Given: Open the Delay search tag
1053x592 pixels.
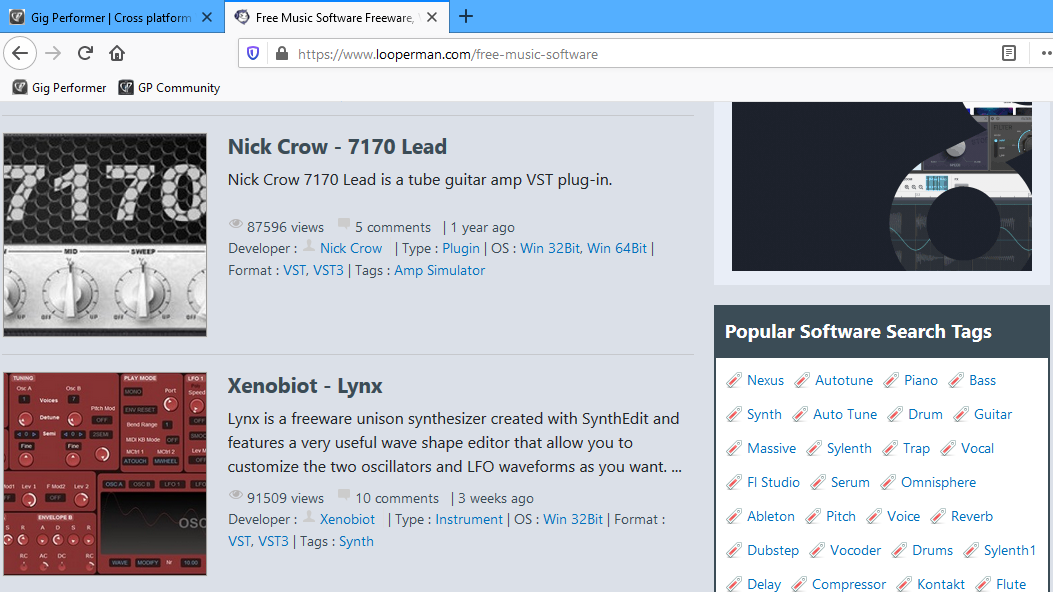Looking at the screenshot, I should coord(764,585).
